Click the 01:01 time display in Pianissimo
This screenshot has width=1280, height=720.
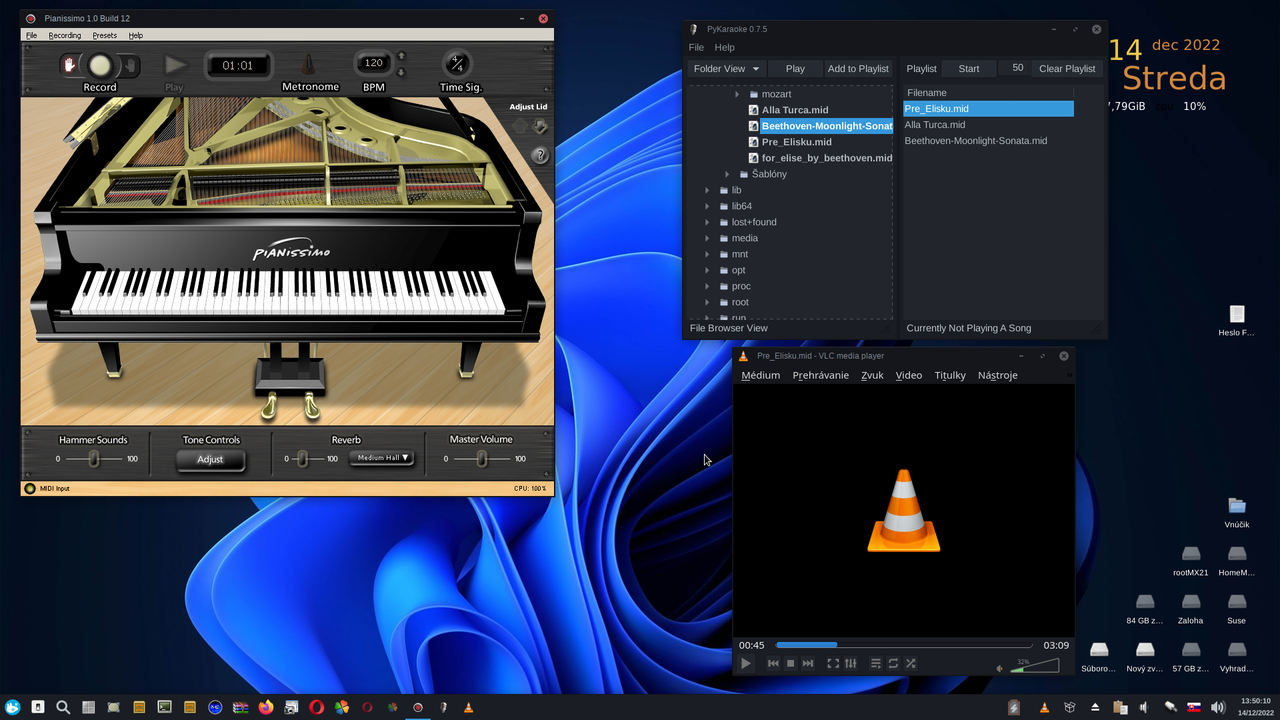point(238,66)
